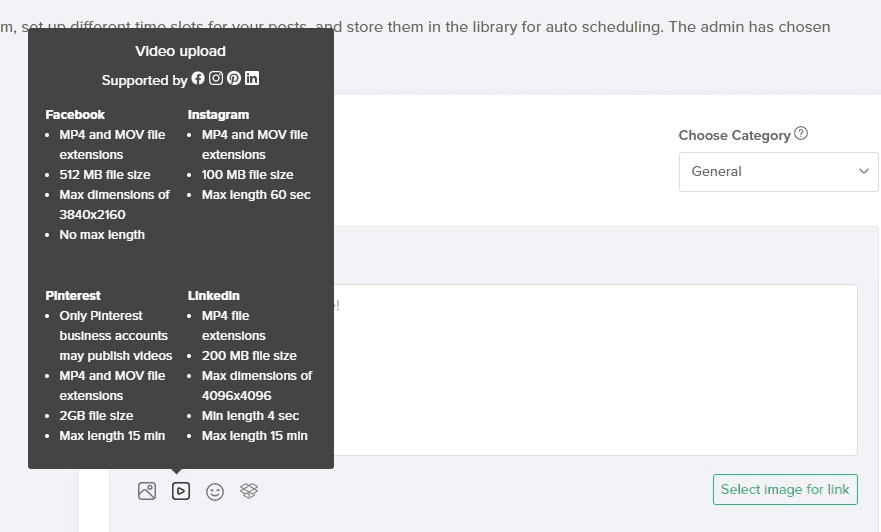This screenshot has width=881, height=532.
Task: Click the '200 MB file size' text
Action: 249,356
